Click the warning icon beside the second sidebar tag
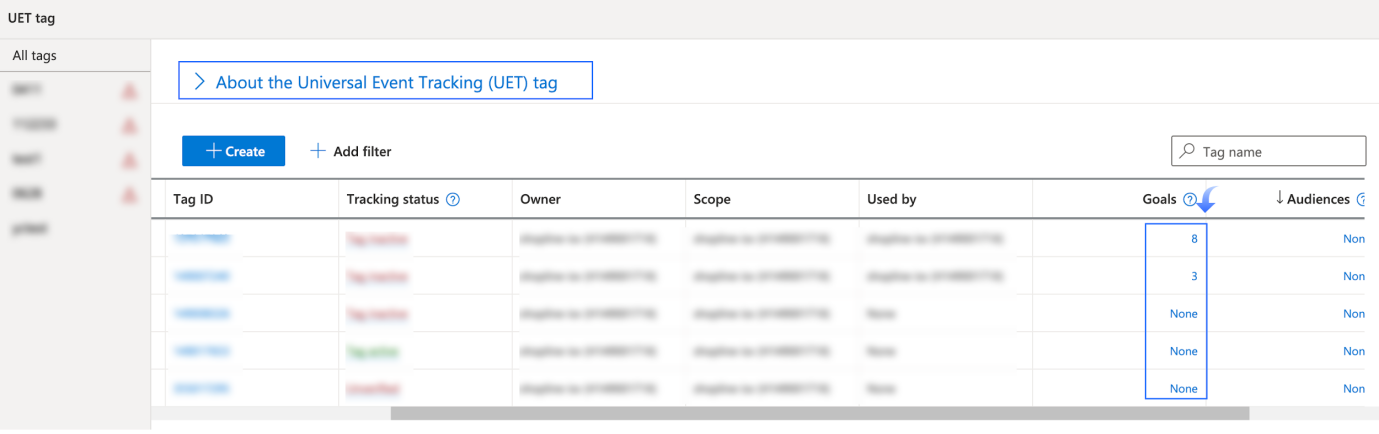1379x434 pixels. point(128,126)
